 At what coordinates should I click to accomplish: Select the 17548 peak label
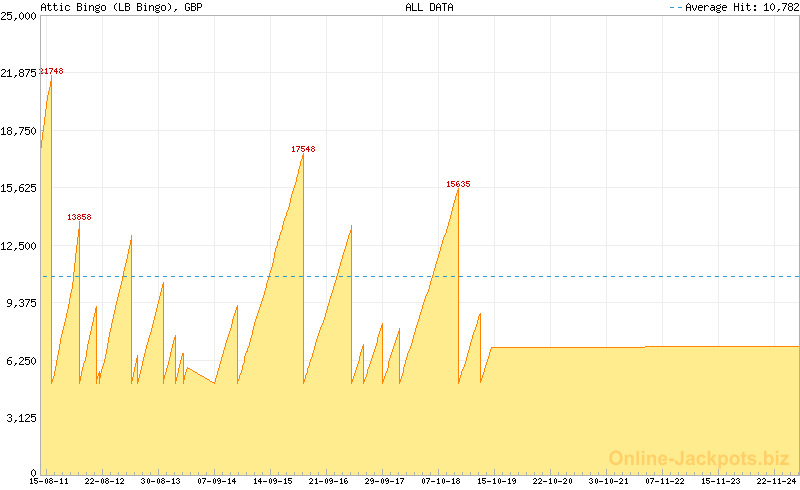[303, 149]
